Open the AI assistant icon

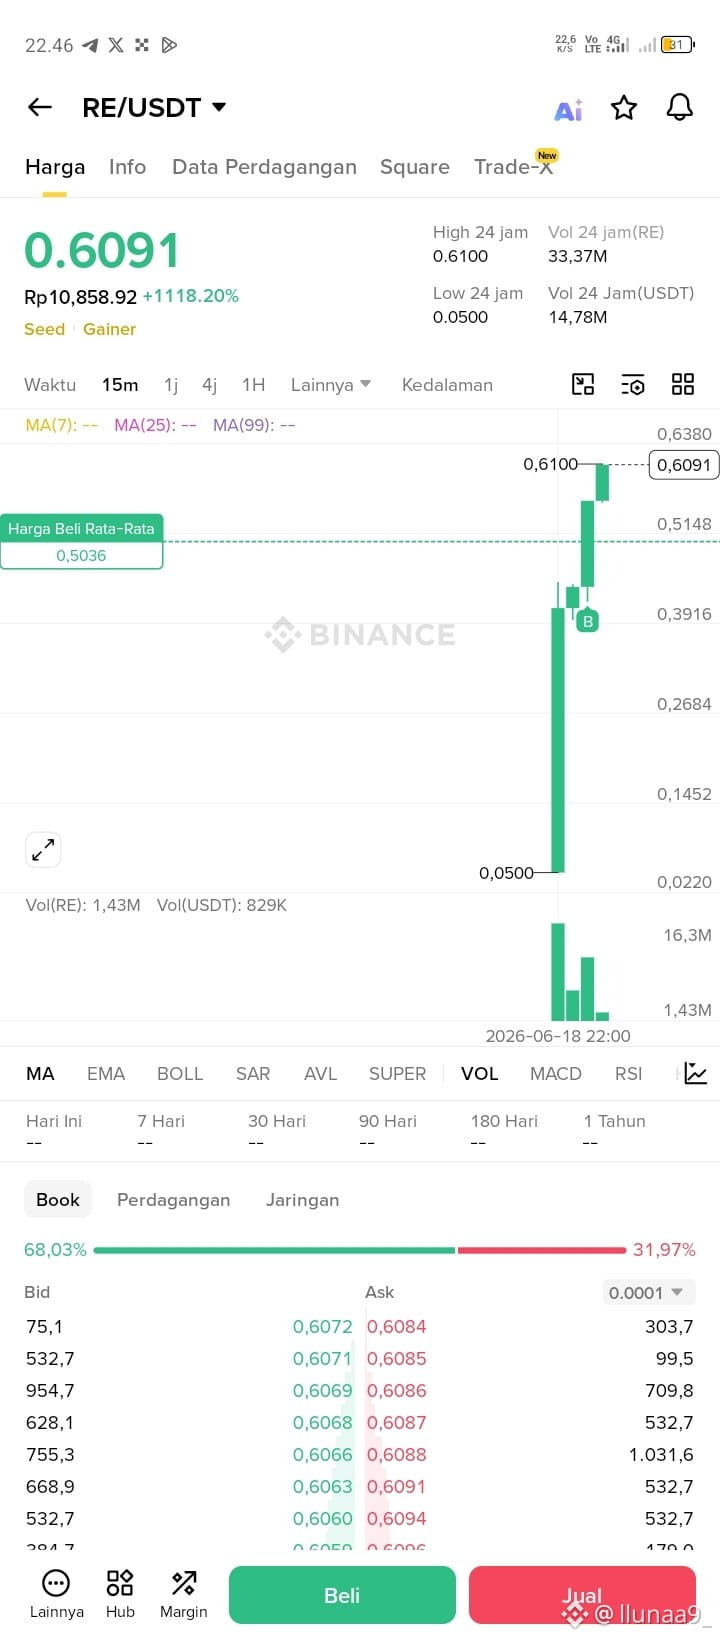[x=568, y=109]
